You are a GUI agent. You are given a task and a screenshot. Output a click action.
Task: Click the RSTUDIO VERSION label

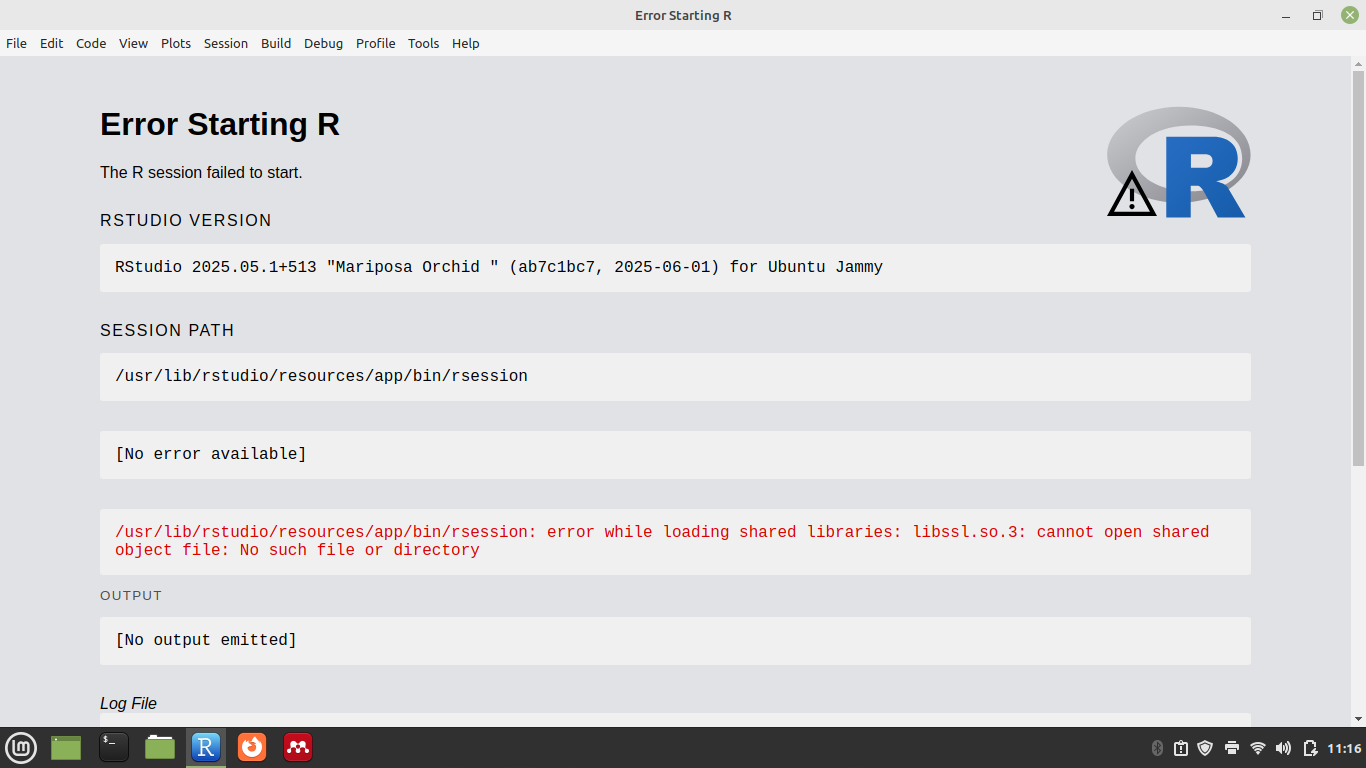click(186, 220)
